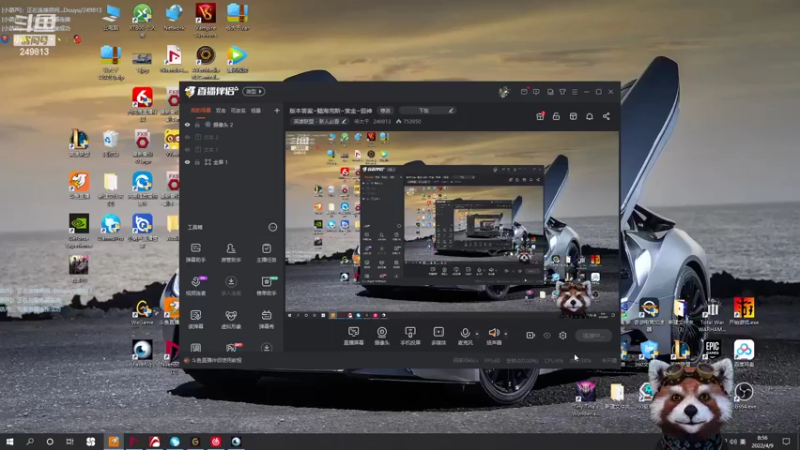Open the Windows Start menu

10,441
